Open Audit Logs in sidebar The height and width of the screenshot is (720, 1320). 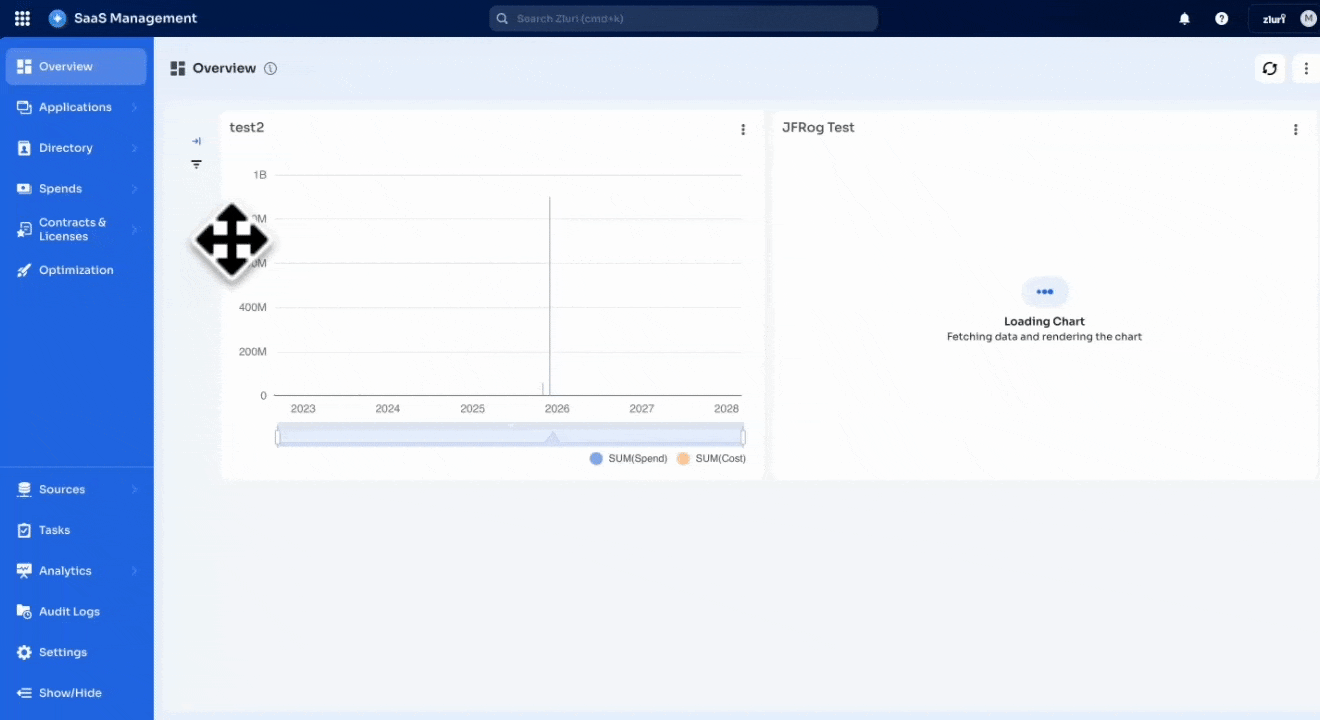[76, 611]
